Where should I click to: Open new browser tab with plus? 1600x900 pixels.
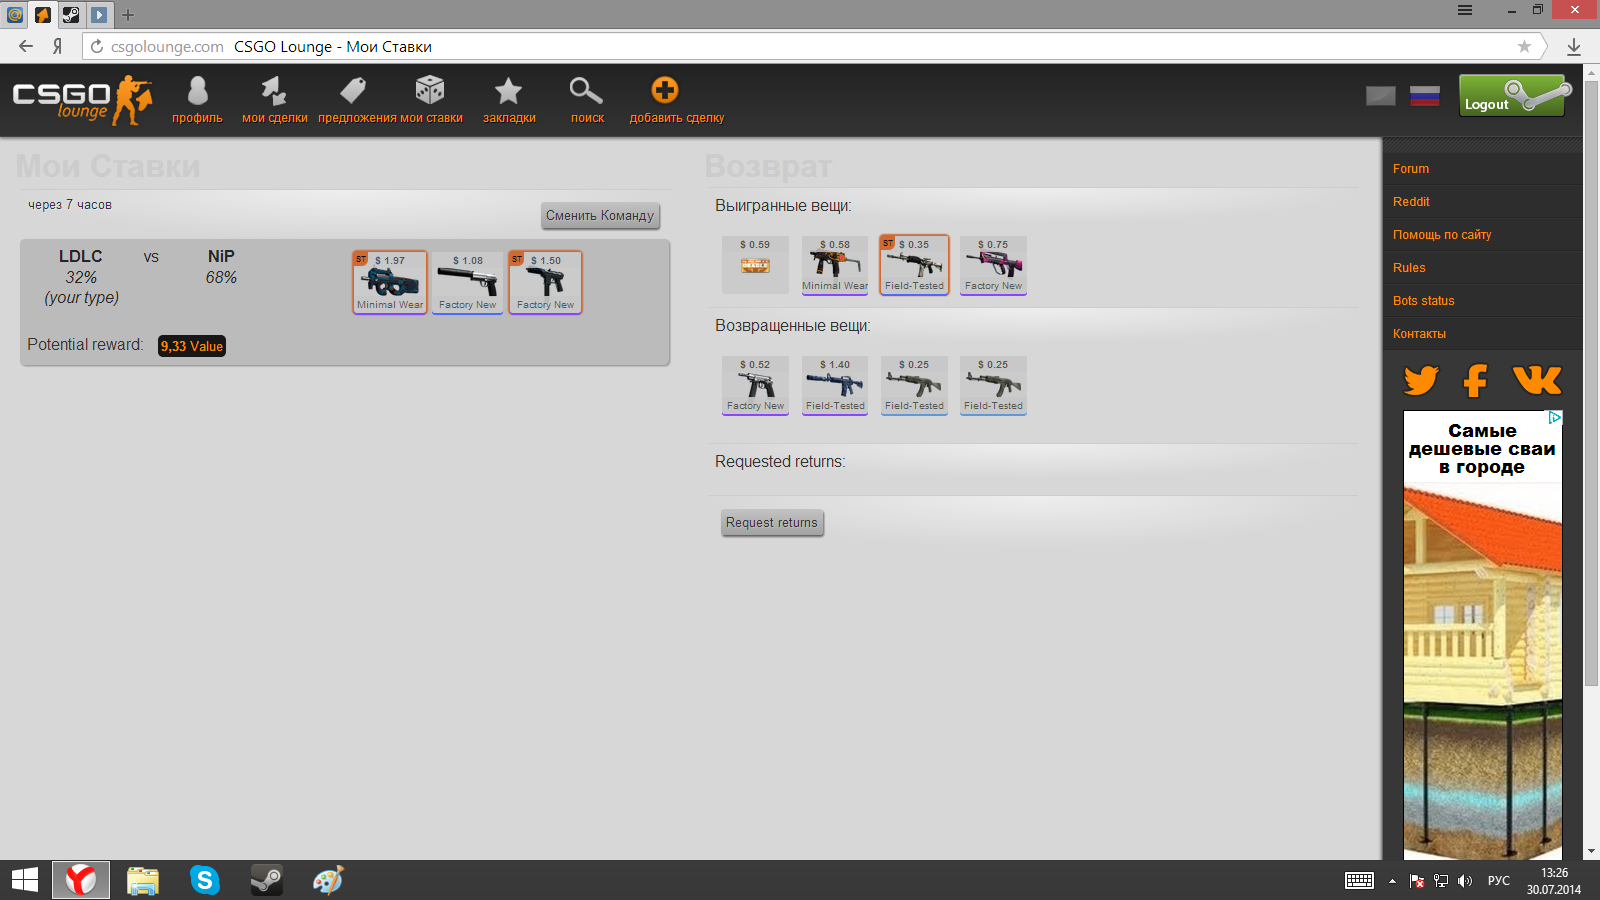click(128, 14)
